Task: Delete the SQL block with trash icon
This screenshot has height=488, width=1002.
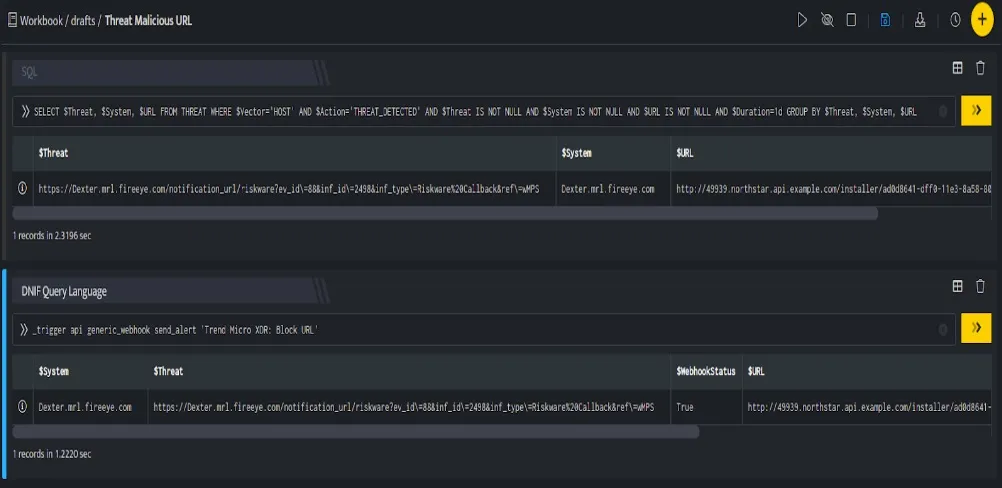Action: tap(980, 68)
